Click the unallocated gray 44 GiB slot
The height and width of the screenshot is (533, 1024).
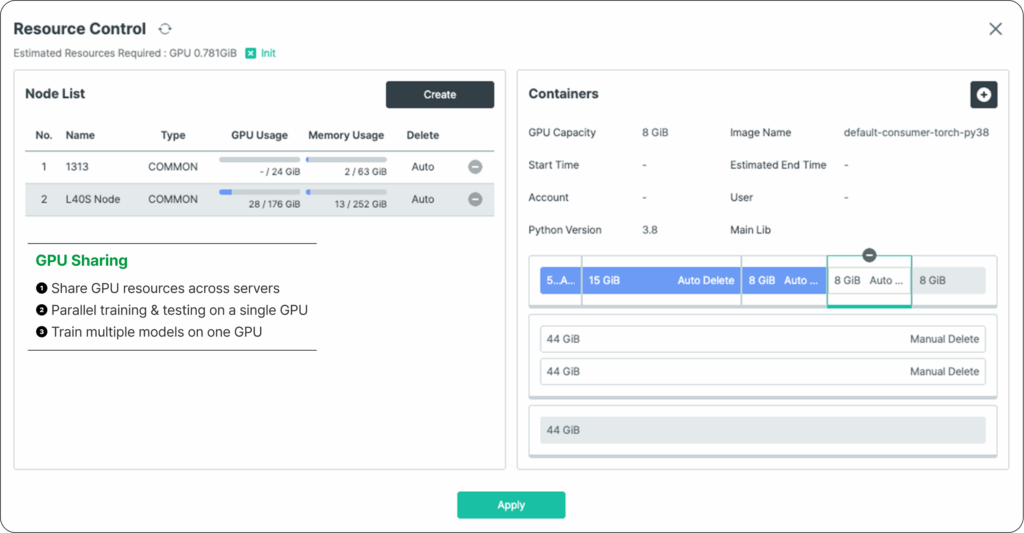click(x=762, y=430)
